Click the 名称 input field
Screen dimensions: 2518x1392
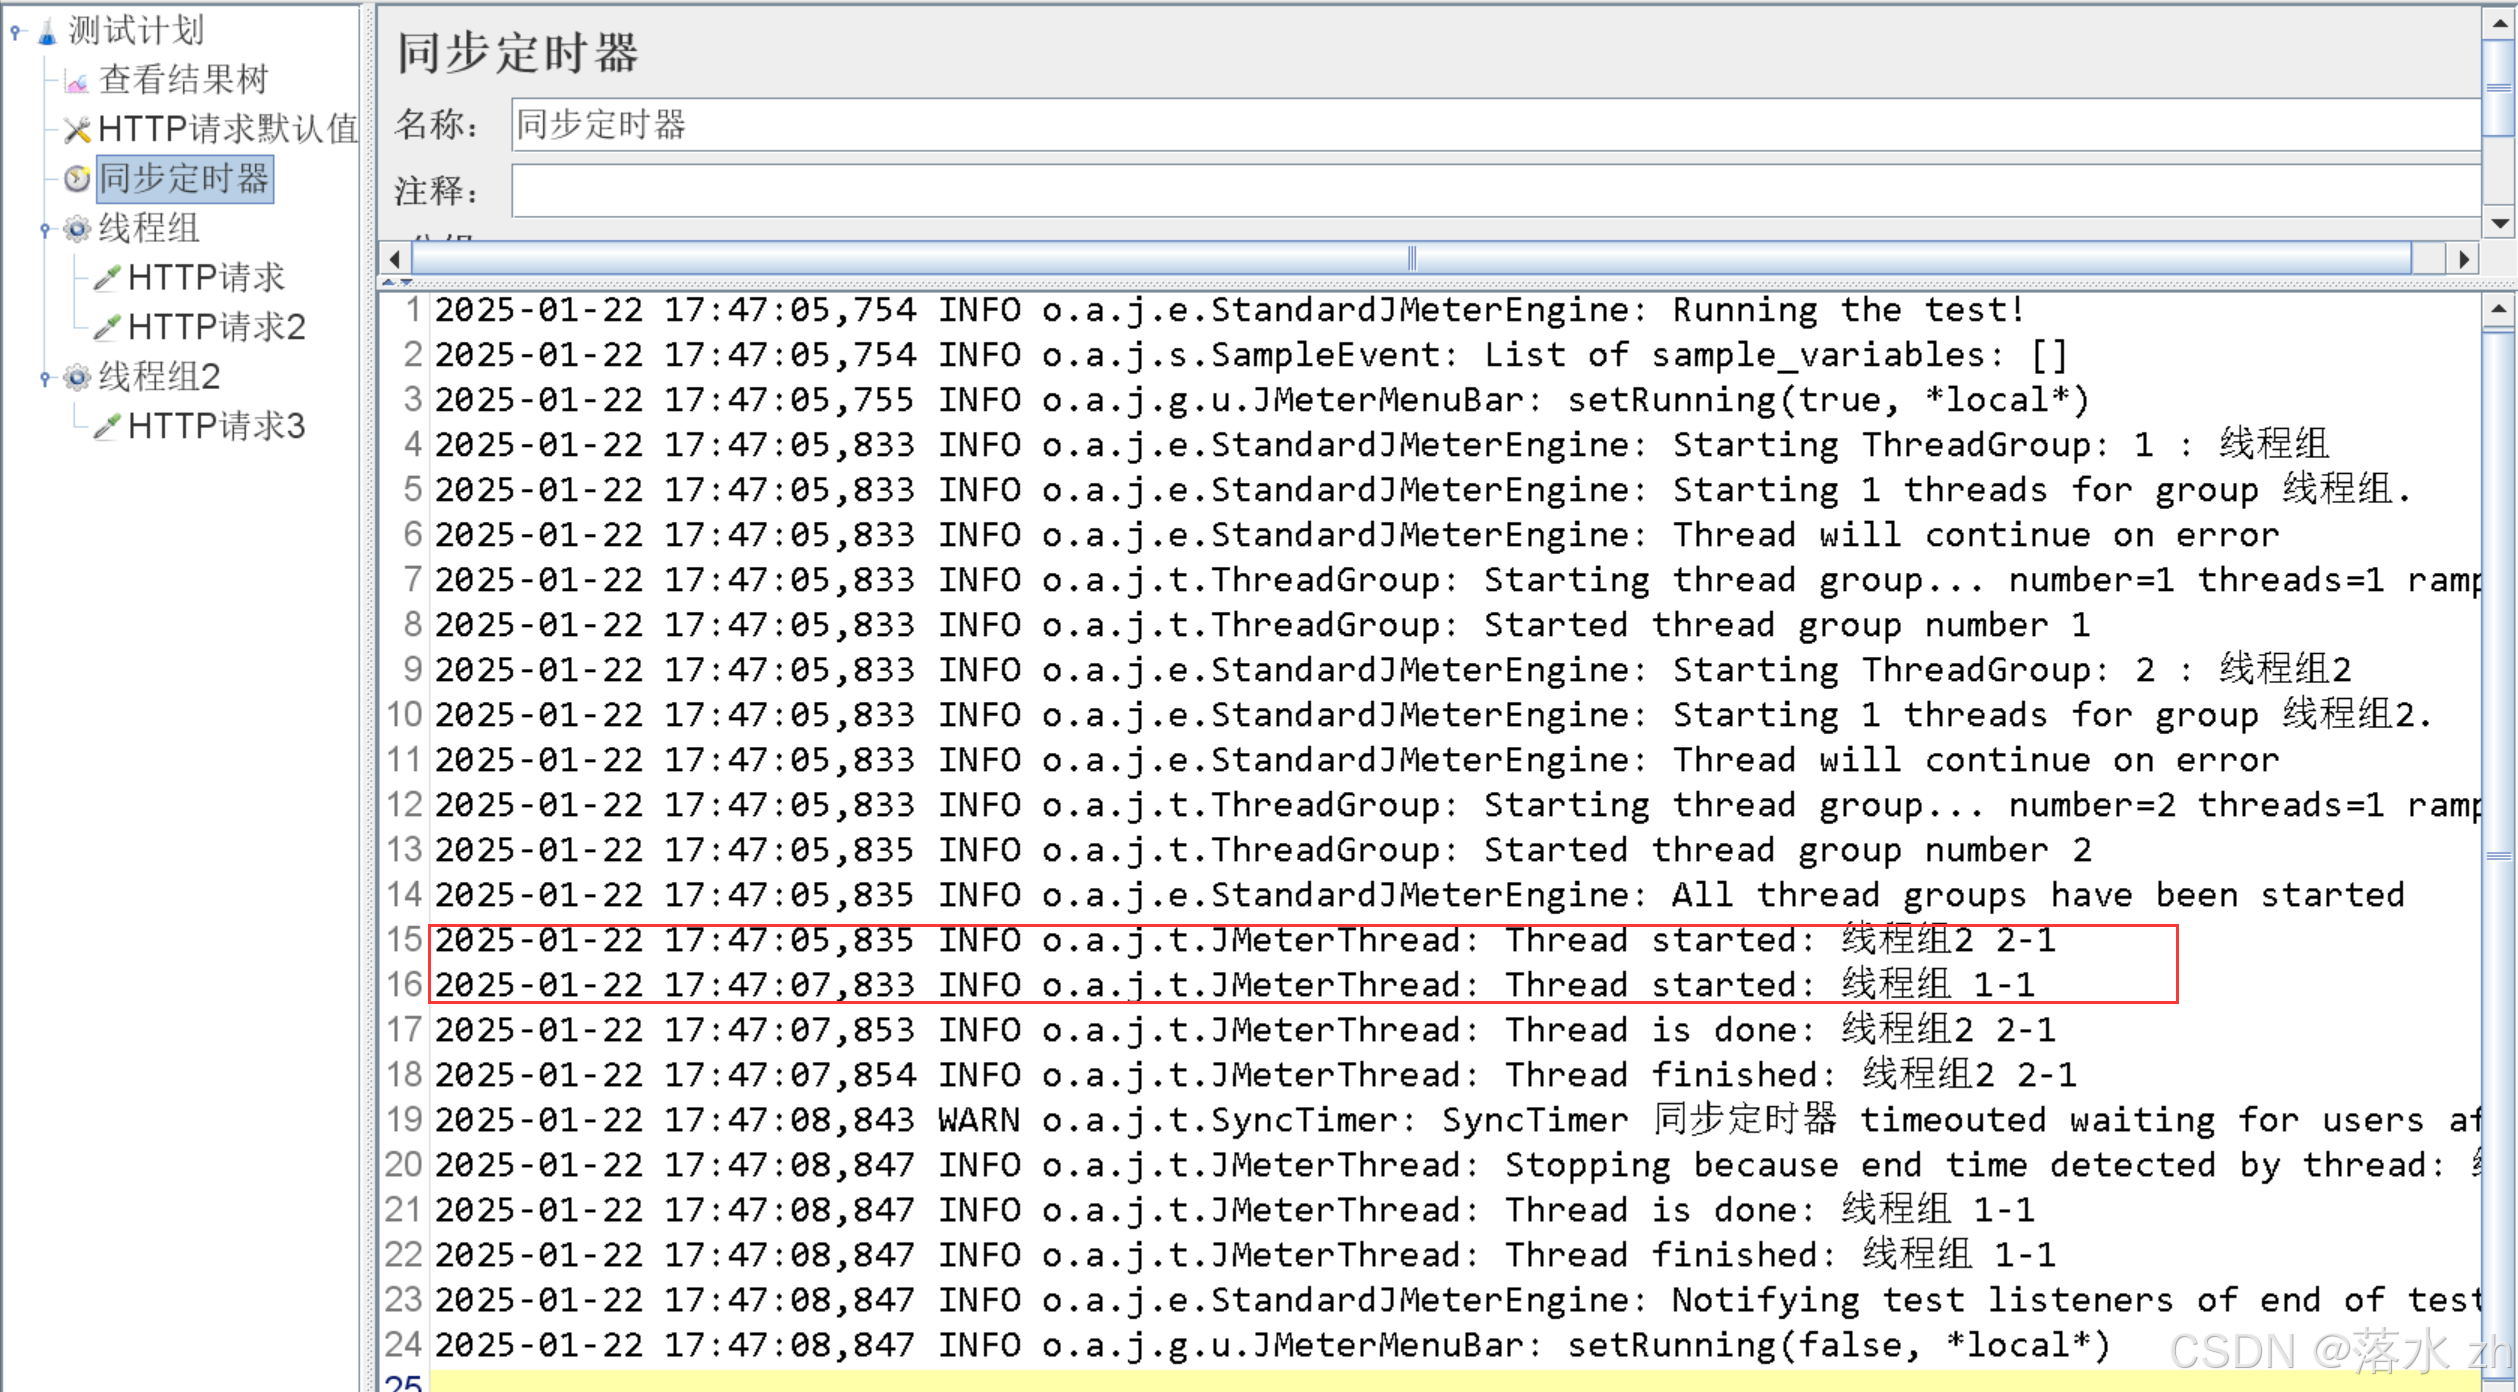tap(1496, 125)
